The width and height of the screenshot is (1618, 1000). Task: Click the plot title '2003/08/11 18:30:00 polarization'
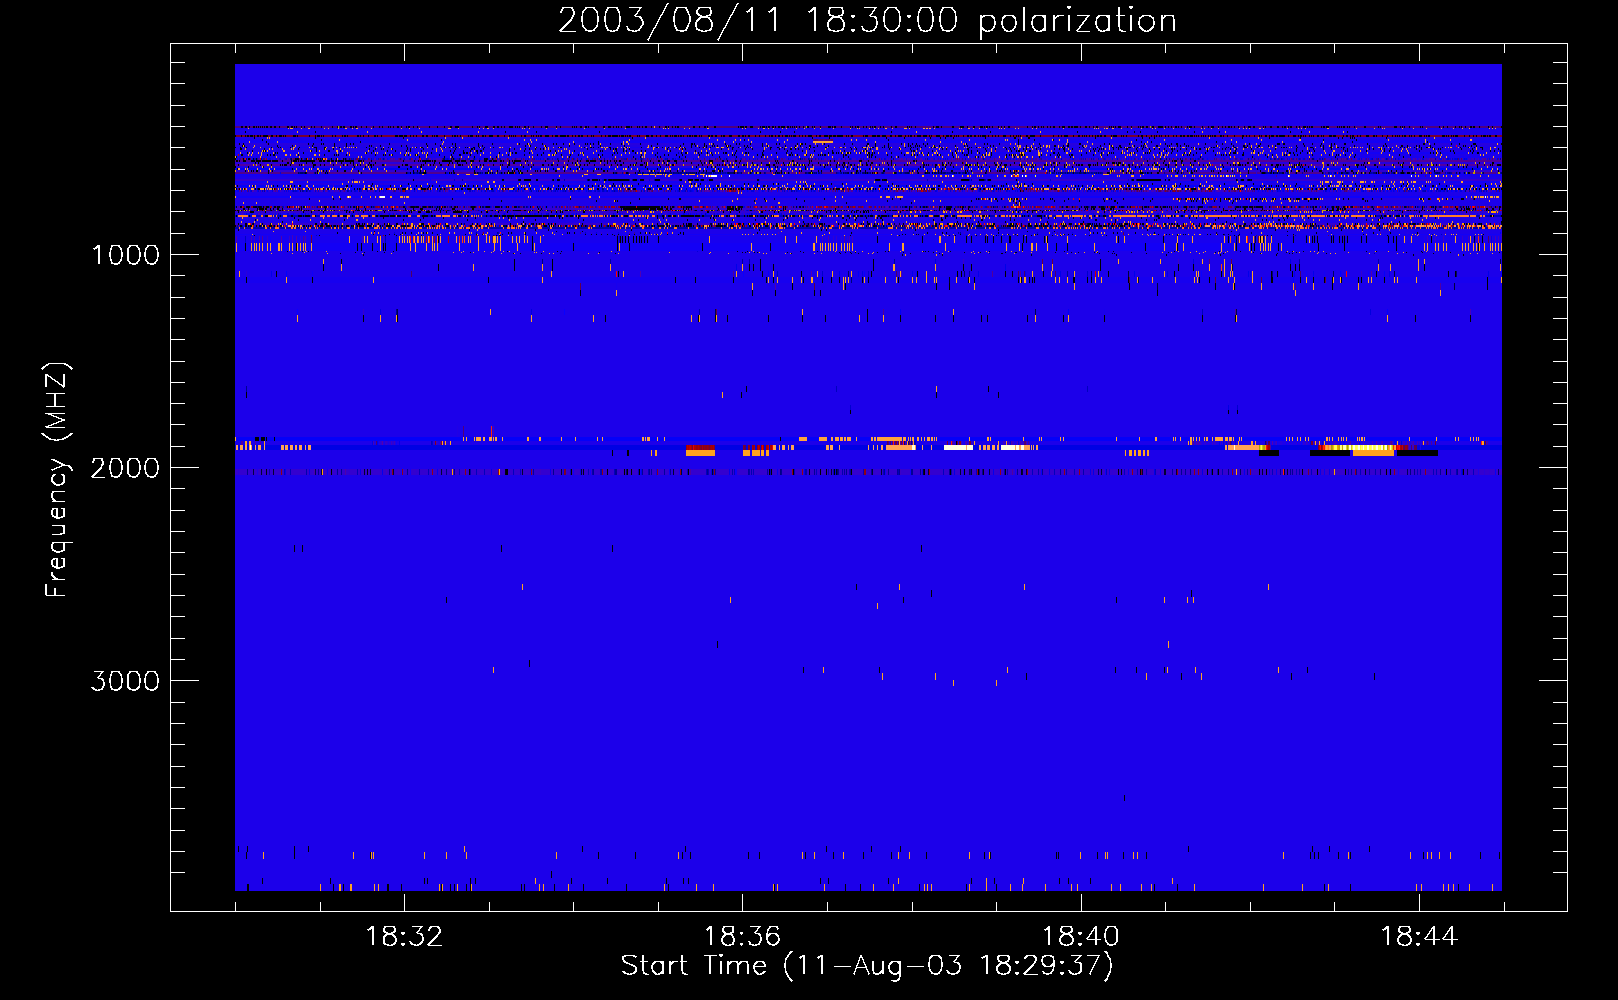pos(867,20)
